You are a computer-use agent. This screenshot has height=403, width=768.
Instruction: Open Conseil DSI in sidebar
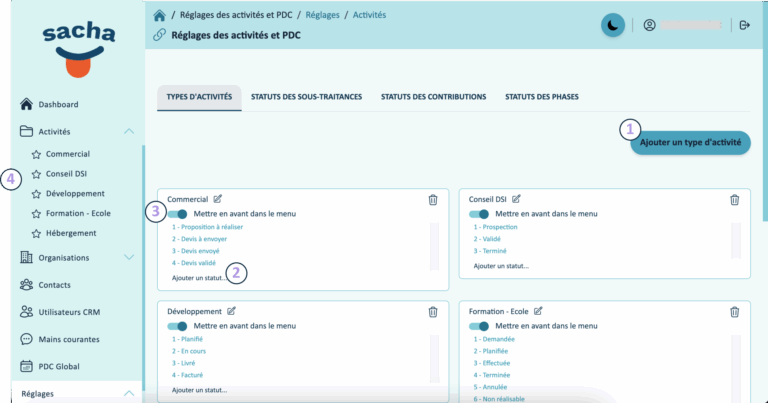(66, 174)
